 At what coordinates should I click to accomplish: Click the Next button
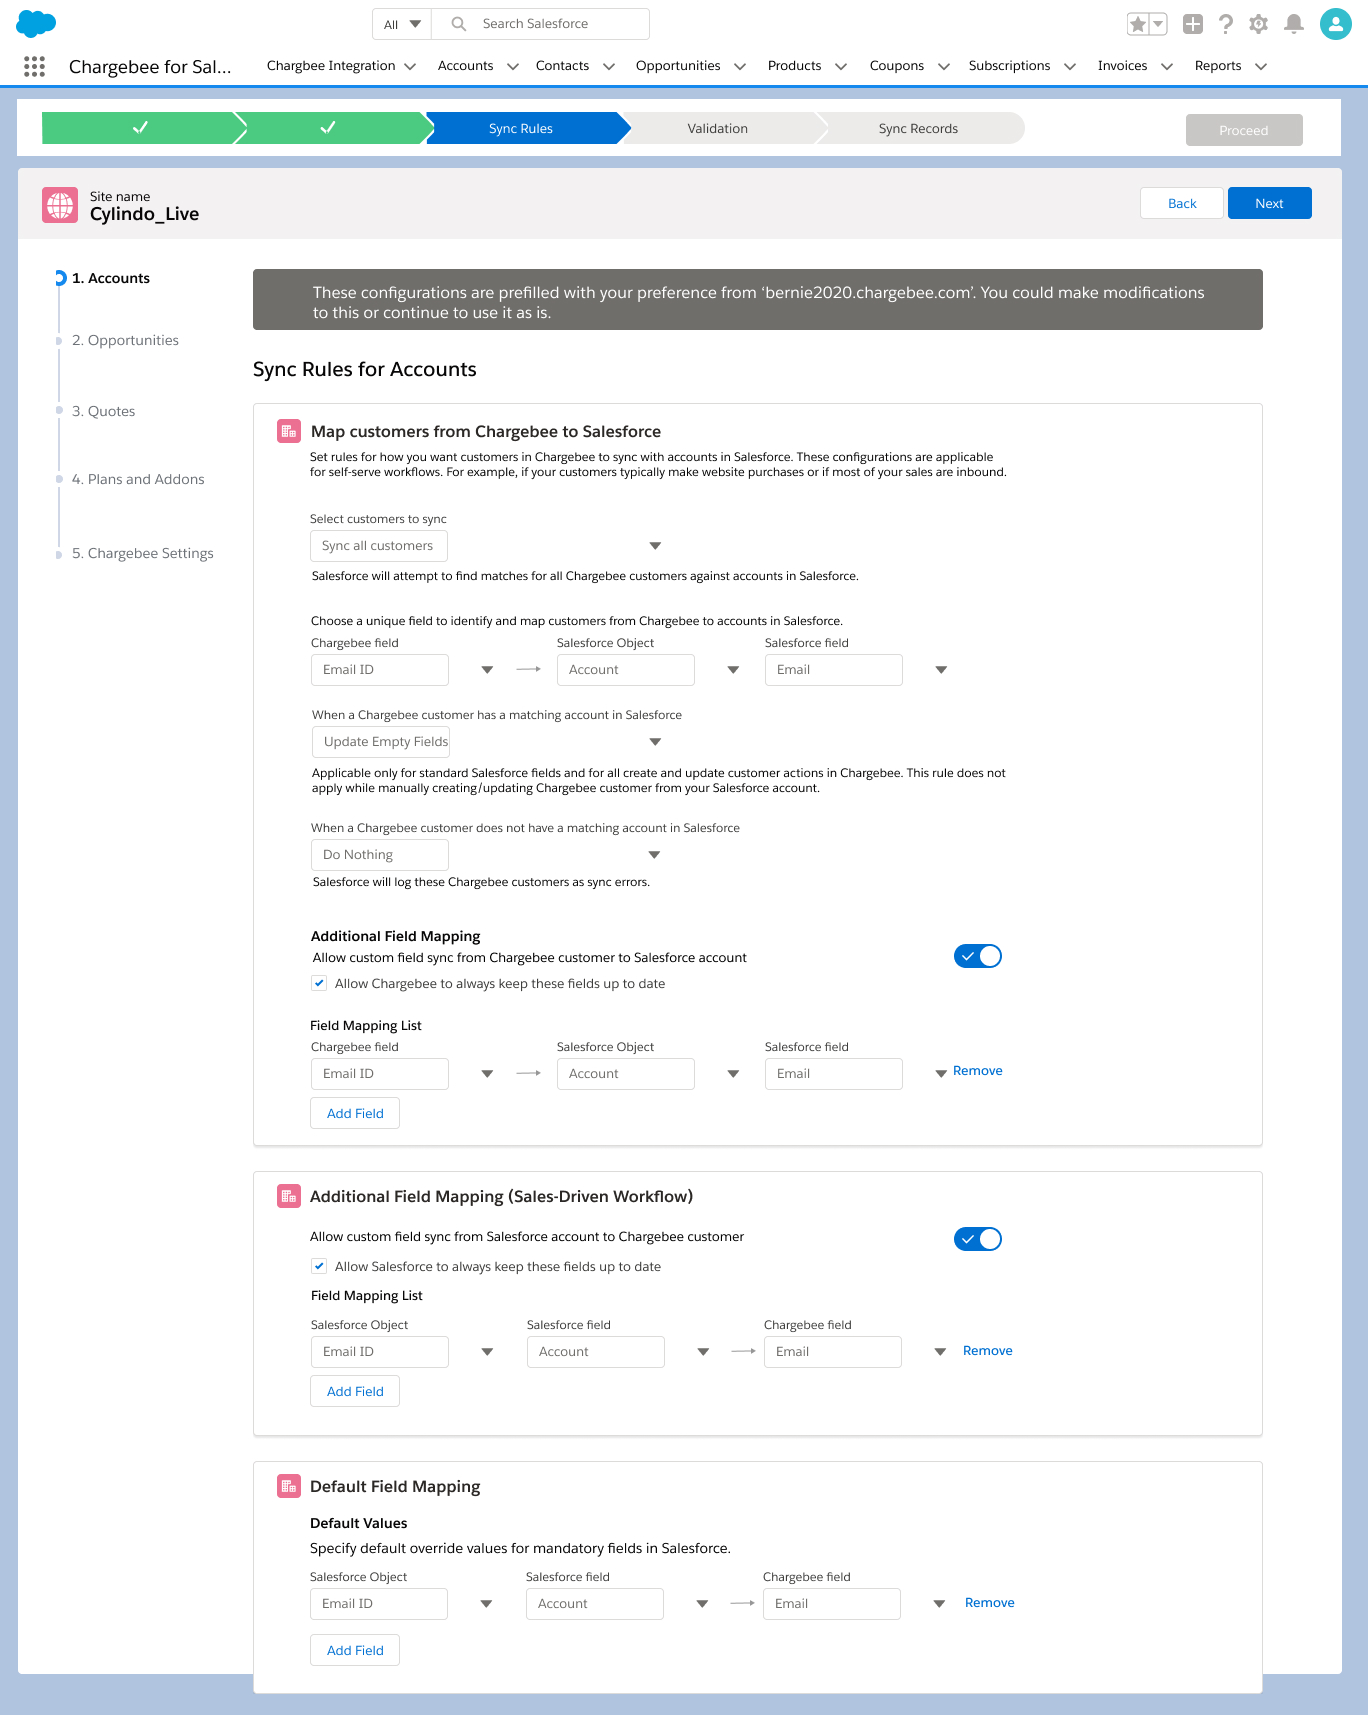tap(1270, 203)
